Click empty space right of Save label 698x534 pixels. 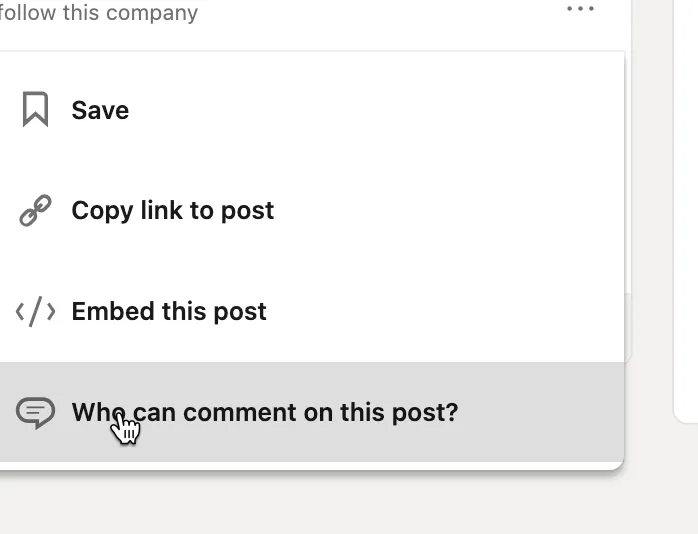click(400, 110)
